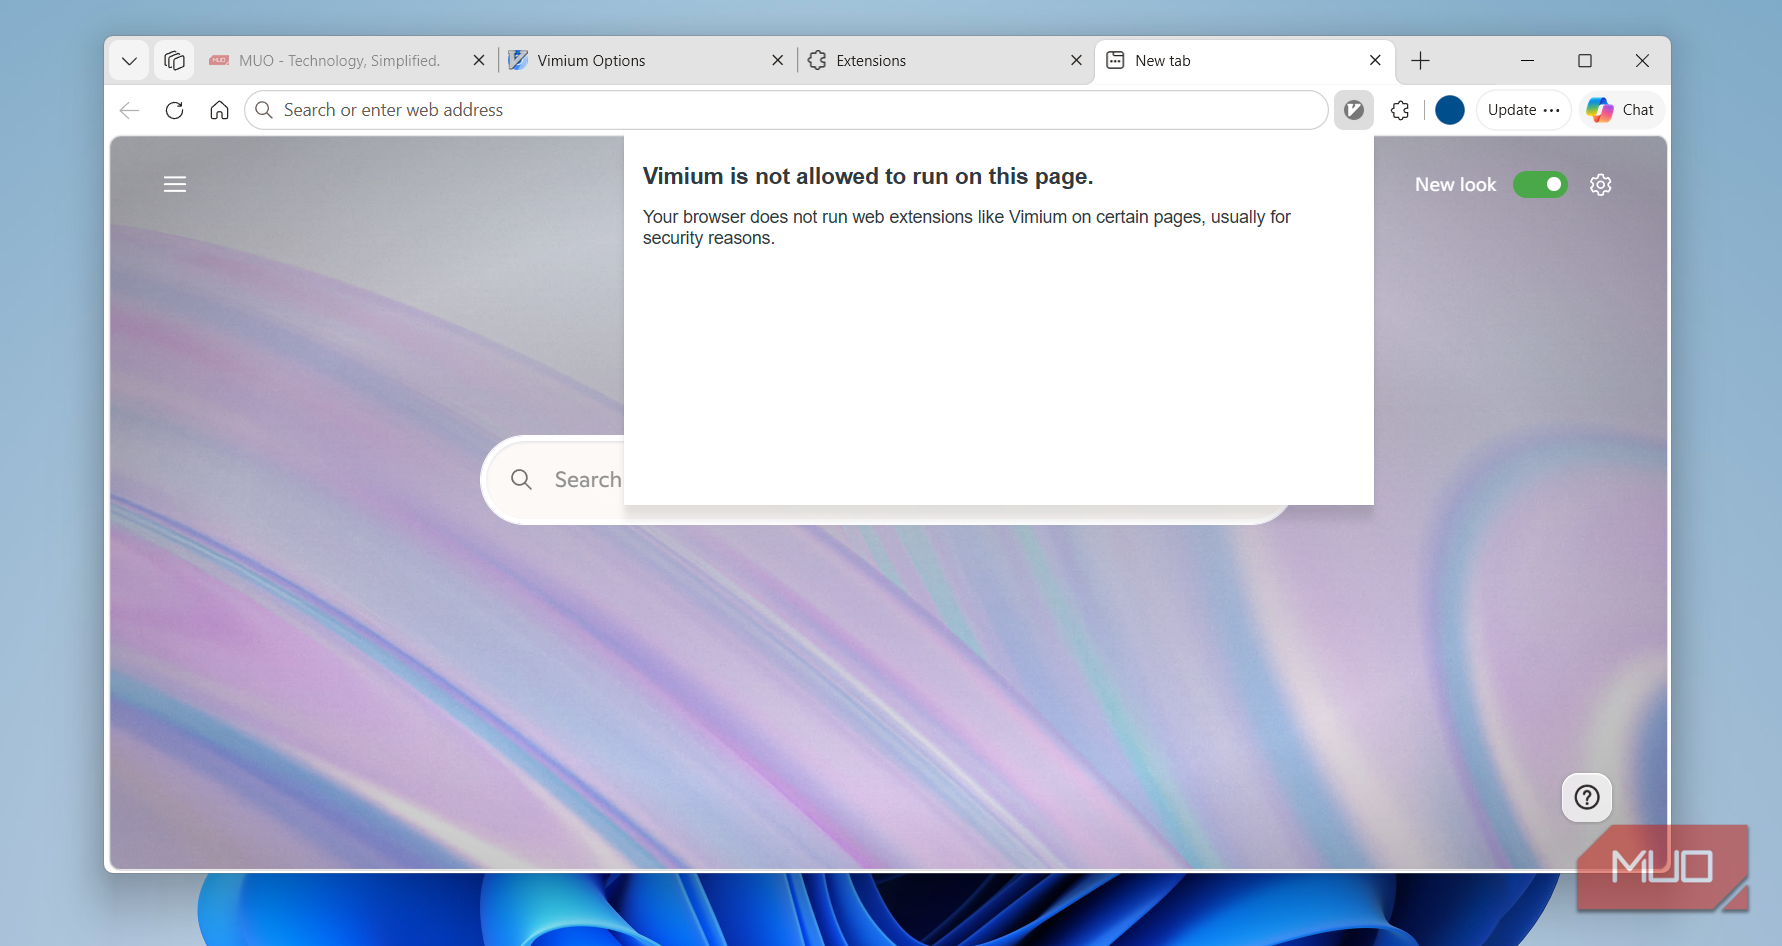Screen dimensions: 1782x946
Task: Focus the page Search box
Action: [x=886, y=480]
